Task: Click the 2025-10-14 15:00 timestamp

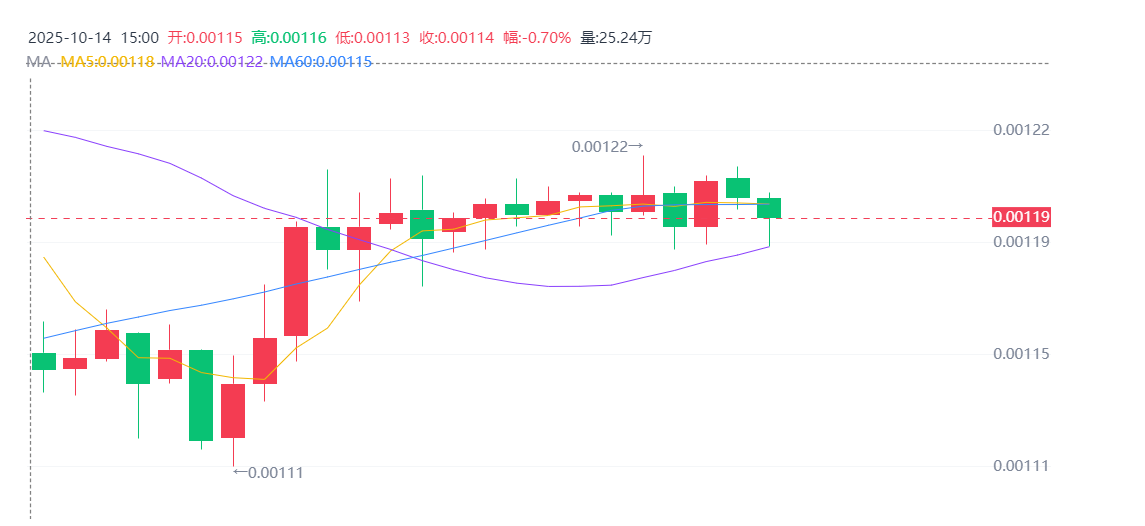Action: coord(93,38)
